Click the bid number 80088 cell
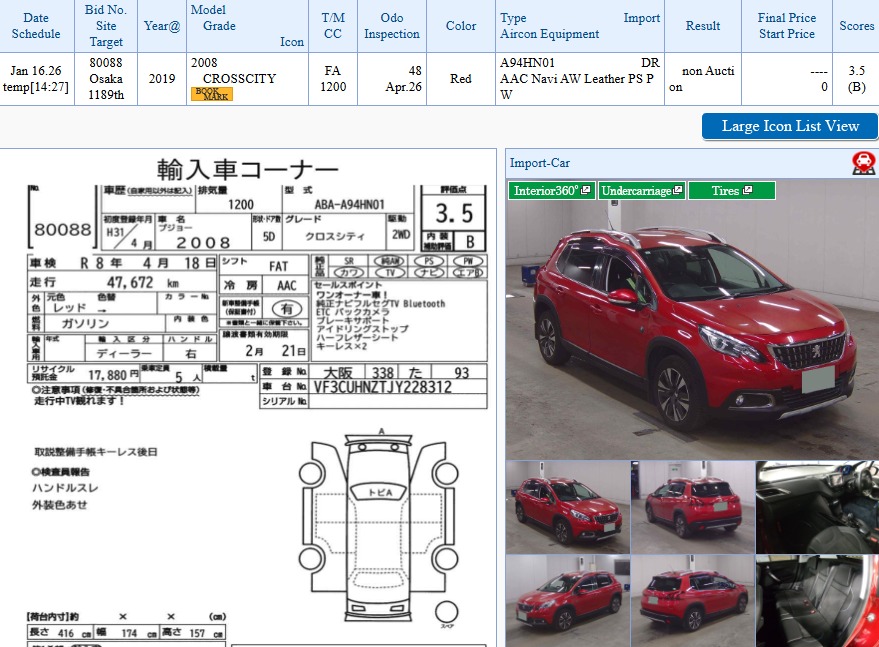The image size is (879, 647). 105,79
